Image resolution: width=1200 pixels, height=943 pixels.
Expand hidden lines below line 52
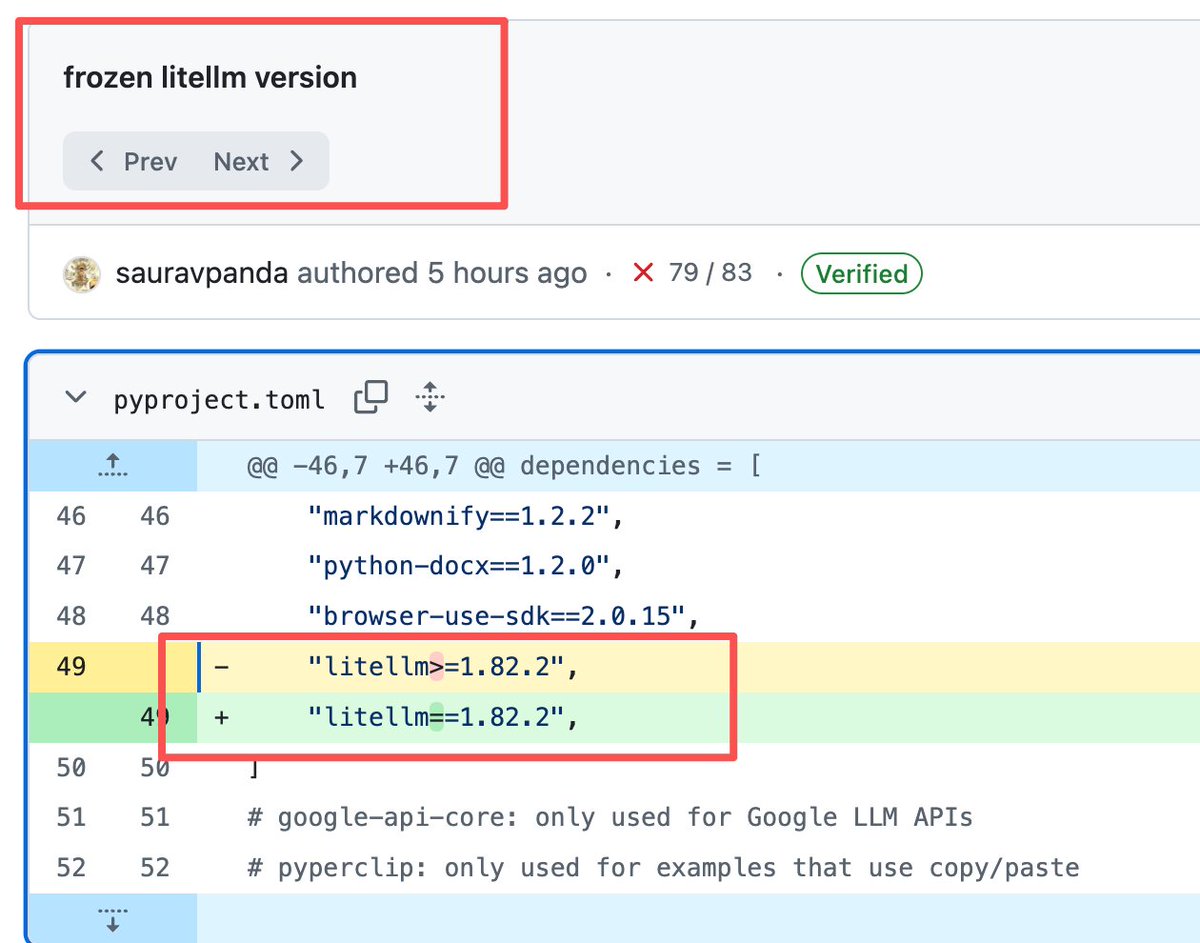113,917
